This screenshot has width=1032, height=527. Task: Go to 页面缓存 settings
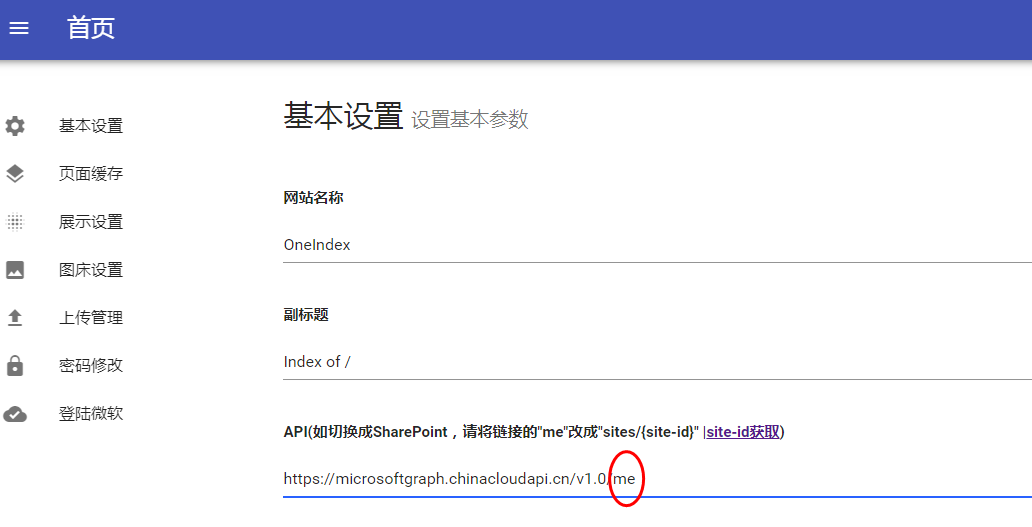(x=91, y=174)
